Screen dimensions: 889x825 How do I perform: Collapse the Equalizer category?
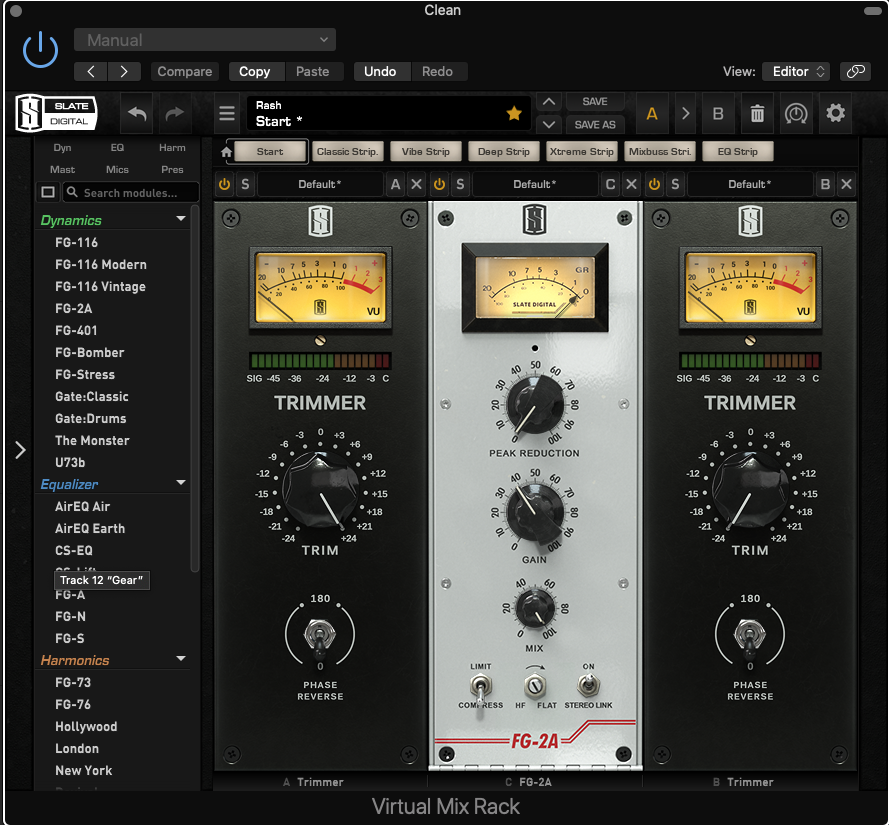(181, 483)
